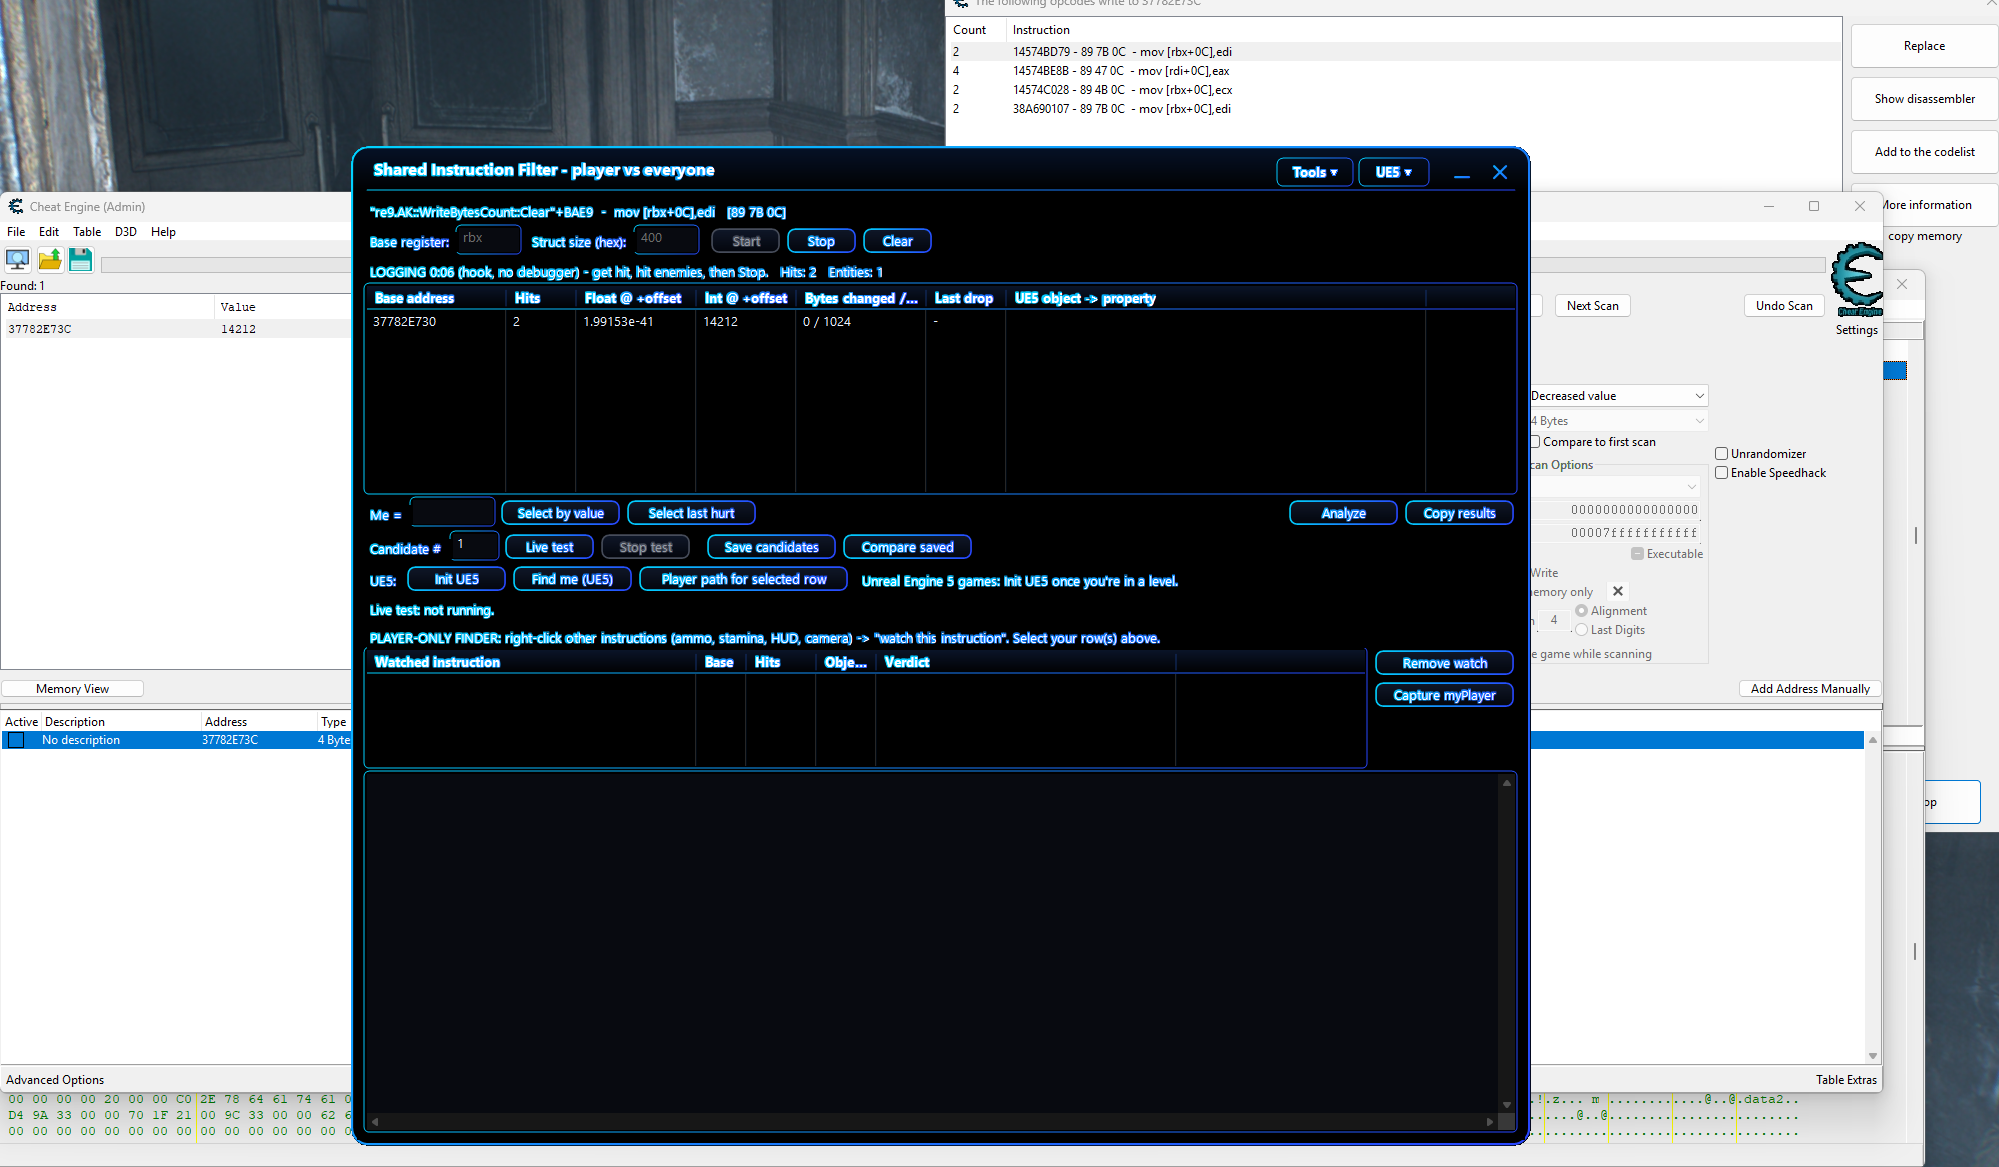1999x1167 pixels.
Task: Open Cheat Engine Settings logo icon
Action: (x=1857, y=279)
